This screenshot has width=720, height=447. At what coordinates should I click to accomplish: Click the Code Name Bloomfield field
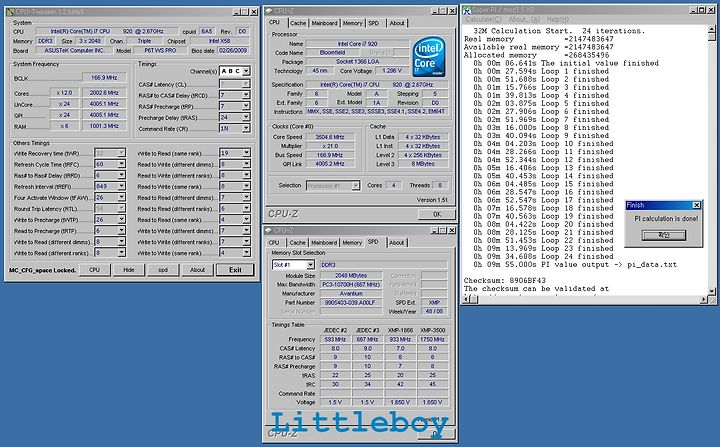pos(332,52)
